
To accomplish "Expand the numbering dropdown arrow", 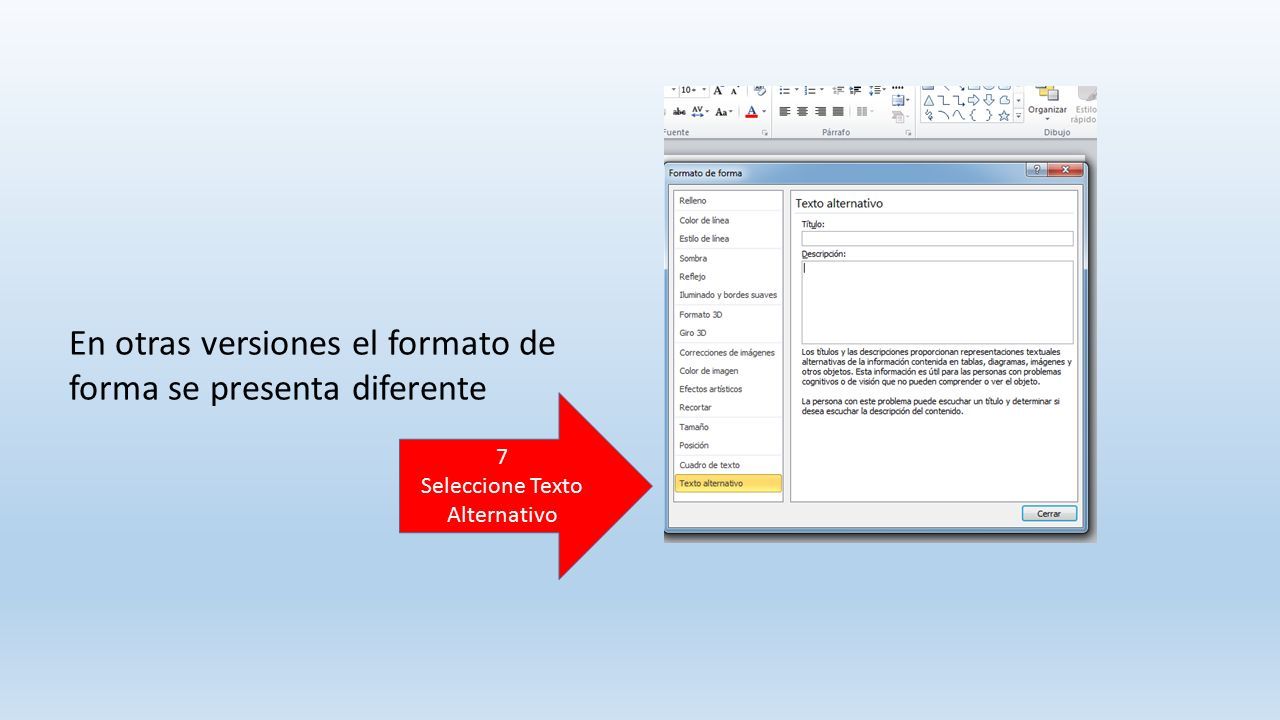I will (821, 90).
